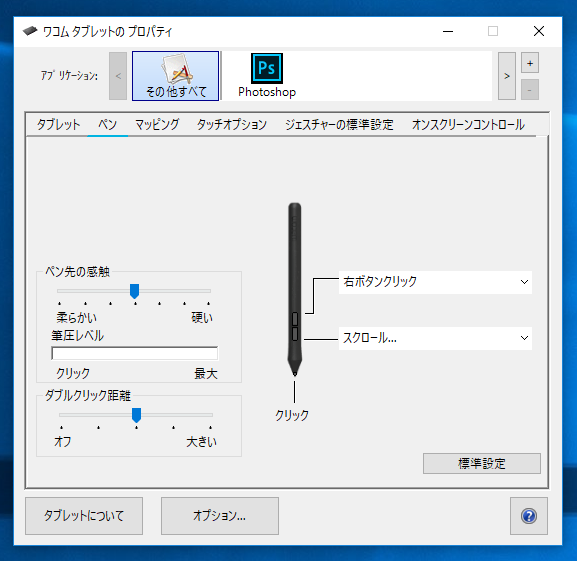Click the 筆圧レベル pressure bar
The width and height of the screenshot is (577, 561).
pos(135,353)
